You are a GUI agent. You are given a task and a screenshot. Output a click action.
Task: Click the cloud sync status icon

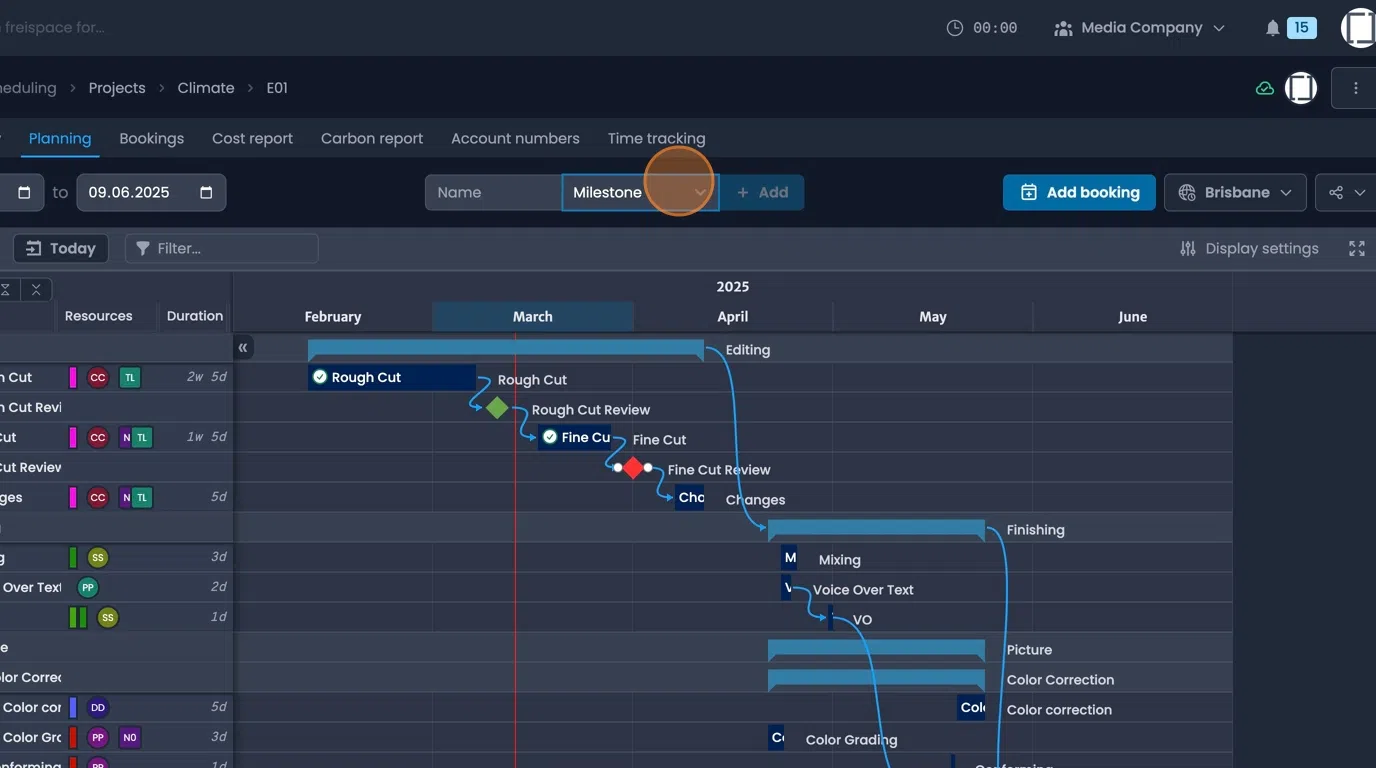point(1264,88)
